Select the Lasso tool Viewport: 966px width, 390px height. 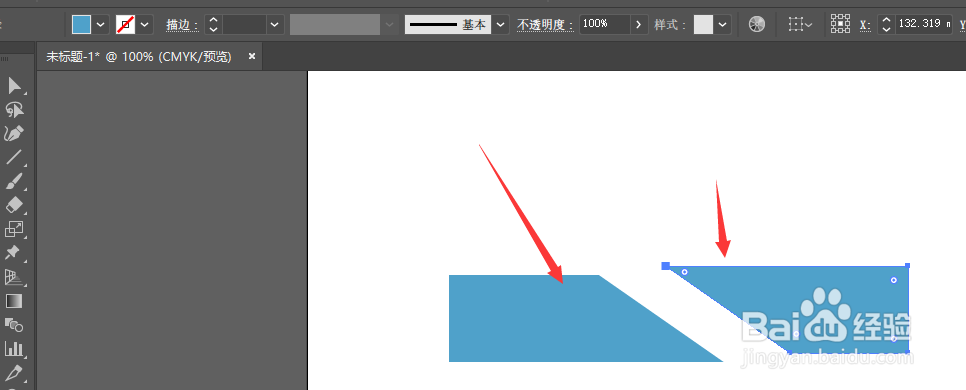tap(14, 110)
